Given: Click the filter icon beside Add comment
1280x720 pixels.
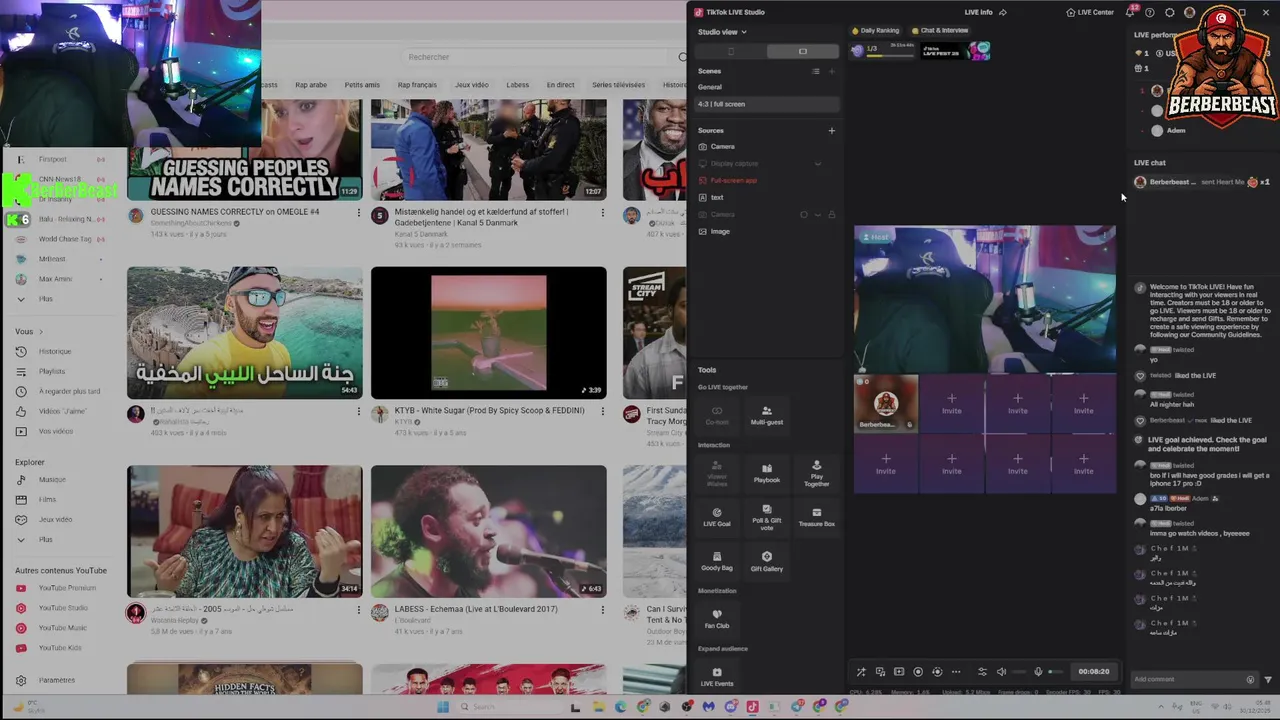Looking at the screenshot, I should coord(1268,680).
